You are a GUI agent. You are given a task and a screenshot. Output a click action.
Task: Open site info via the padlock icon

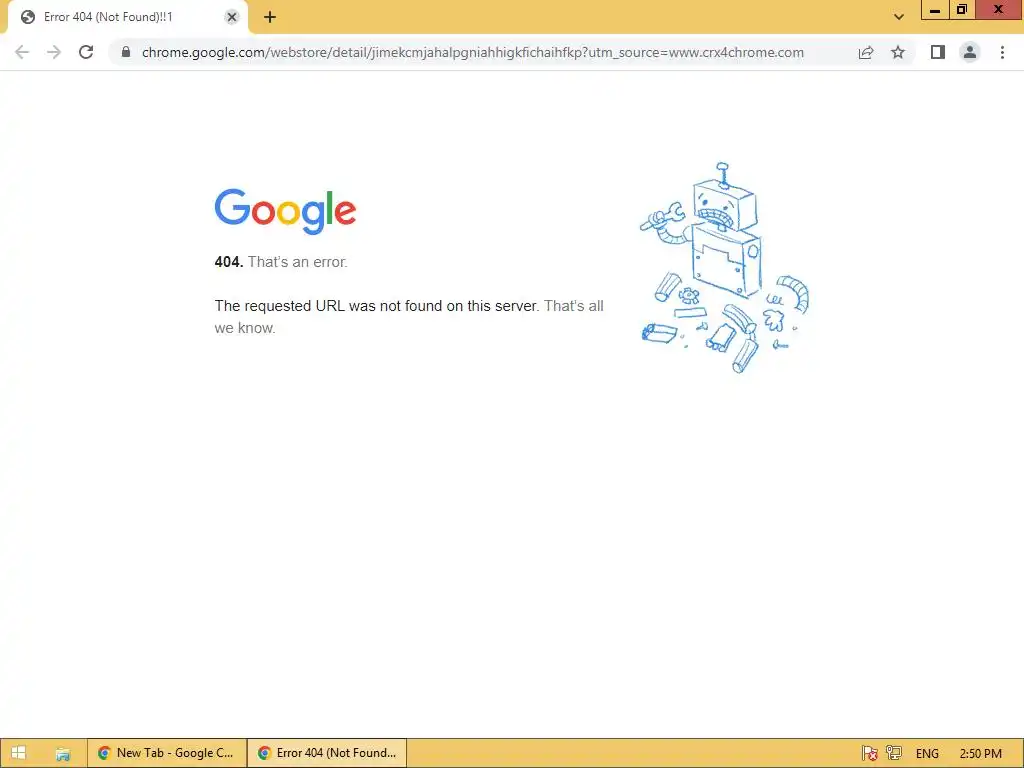coord(126,52)
